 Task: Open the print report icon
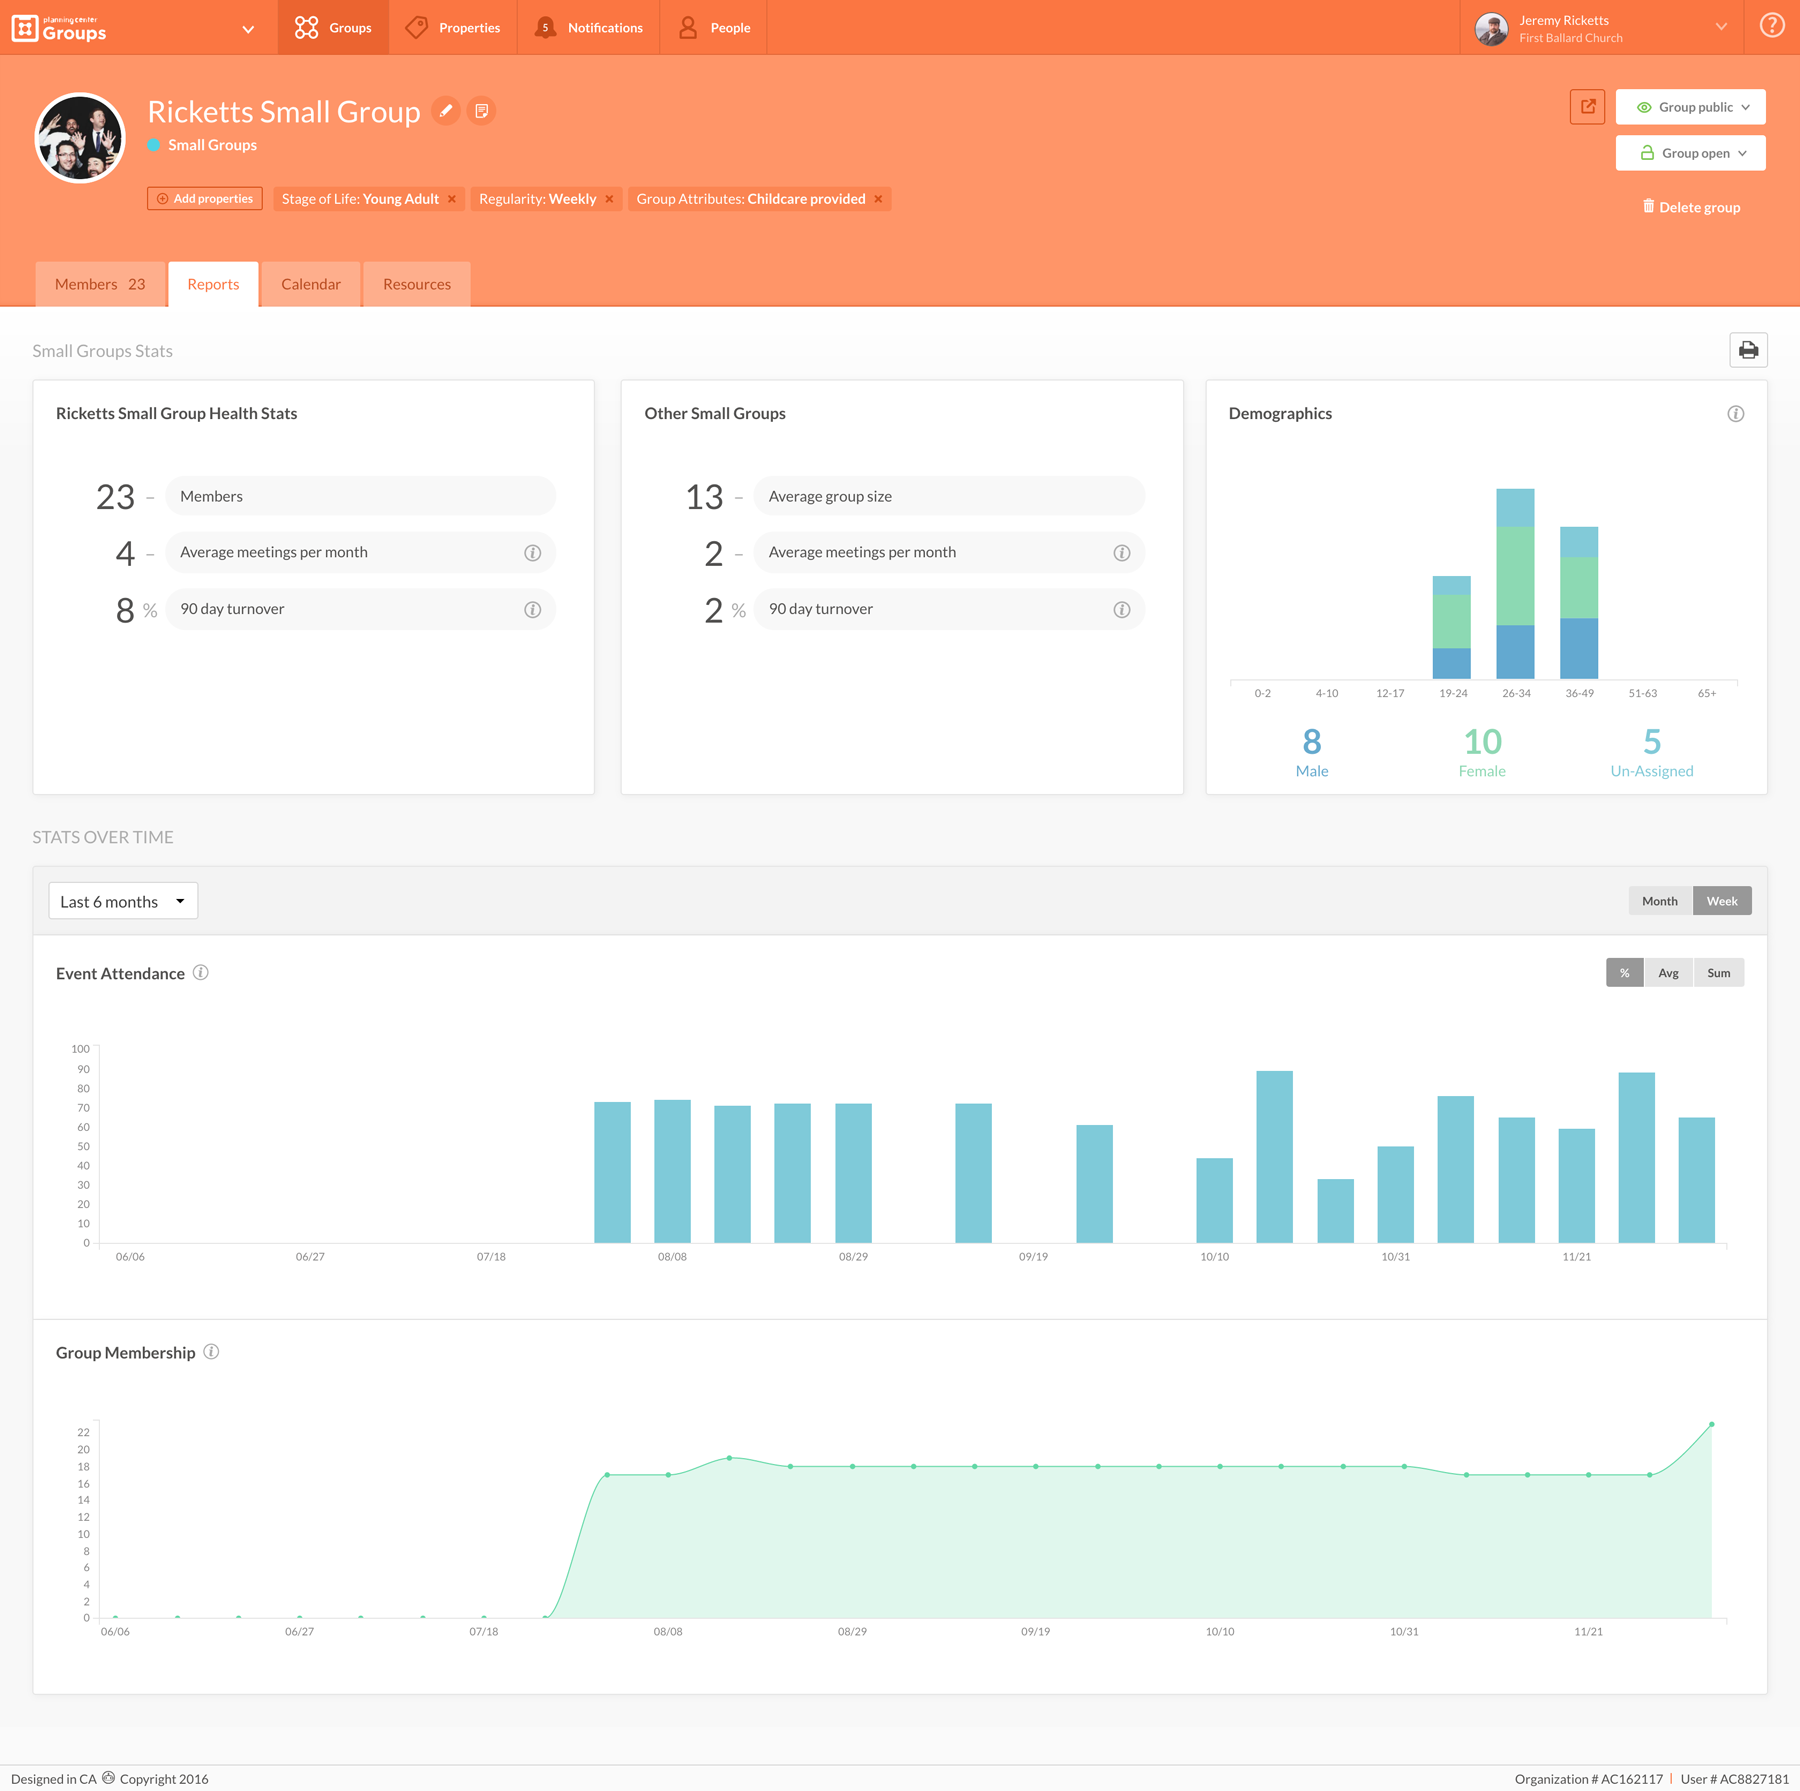[x=1748, y=350]
